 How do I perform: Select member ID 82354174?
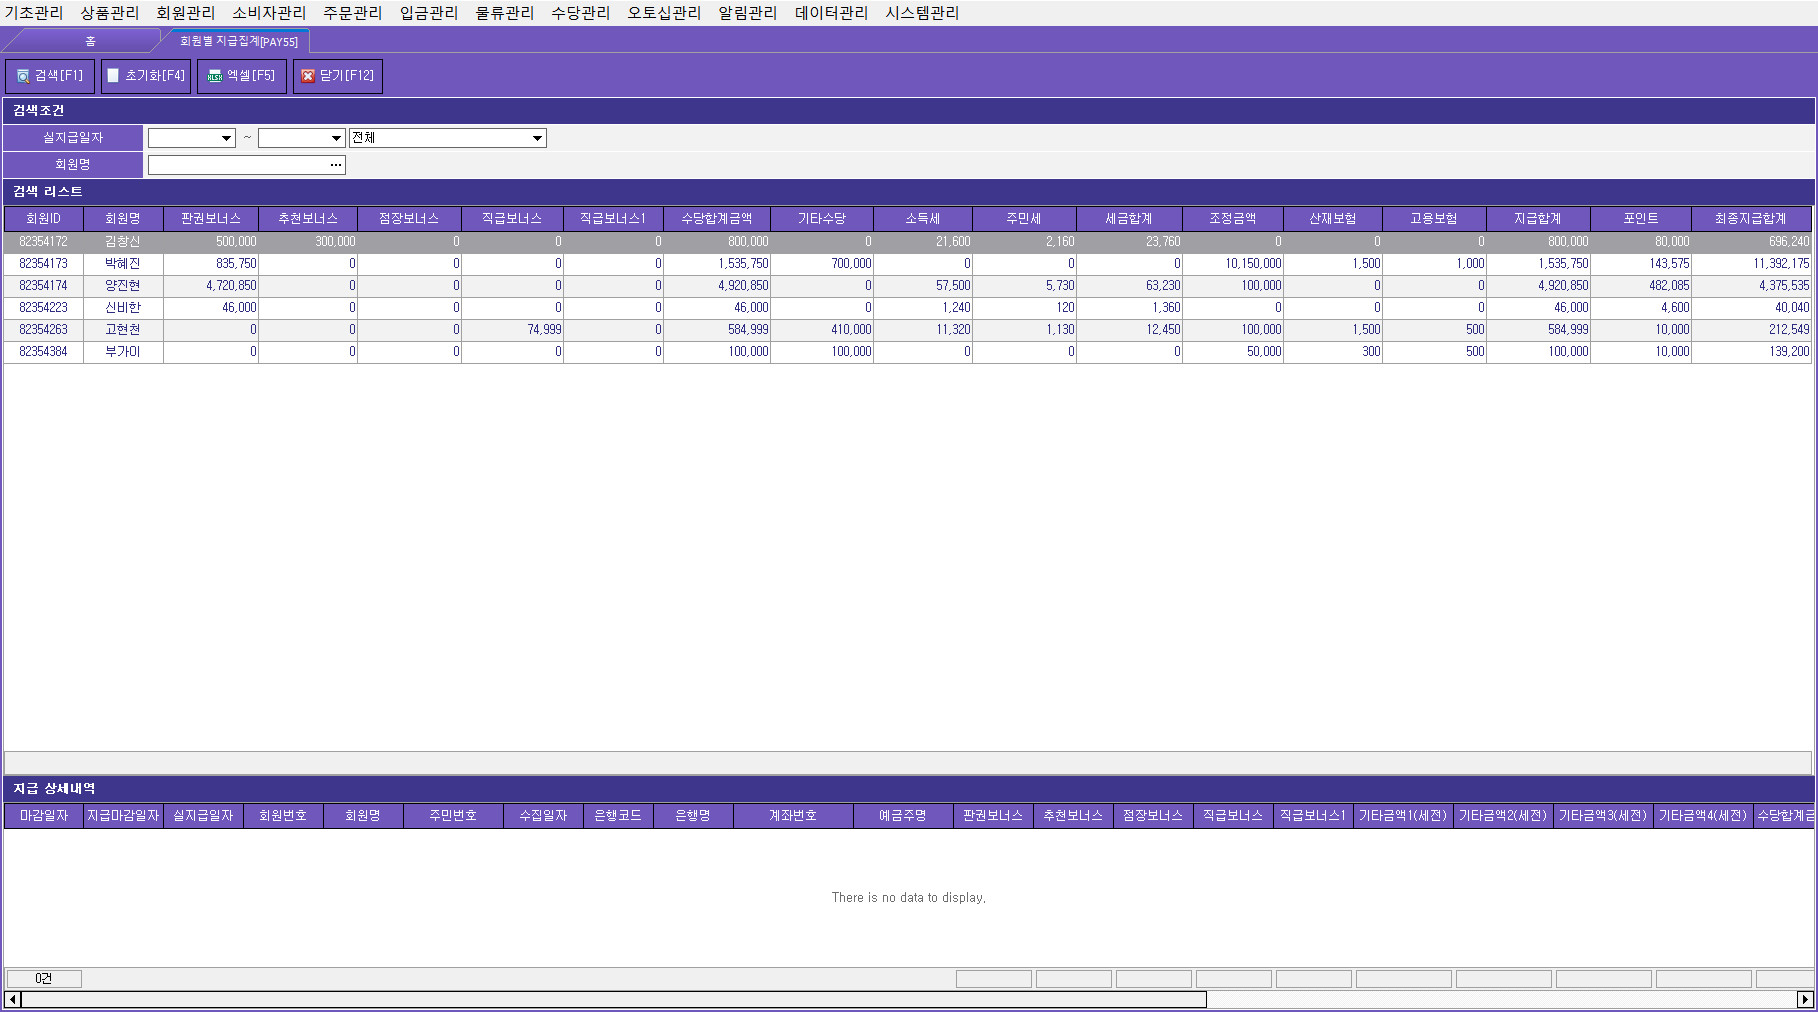click(44, 286)
